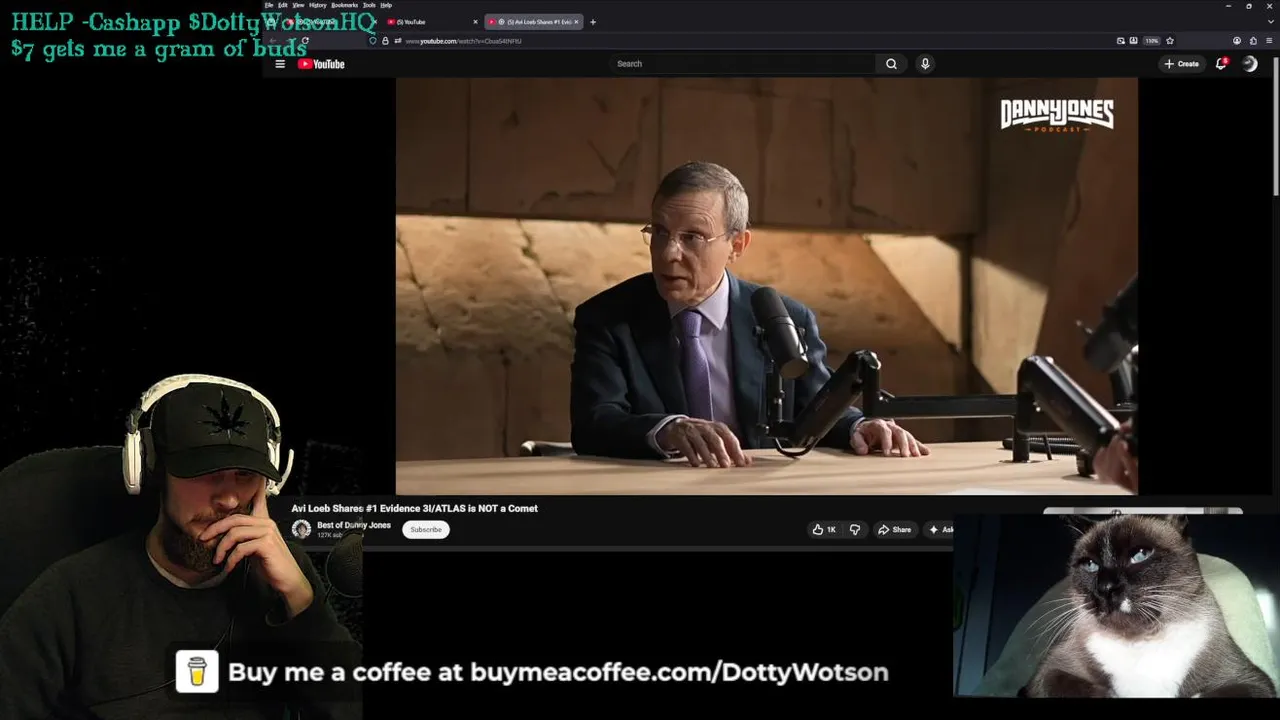Open the Bookmarks menu

344,5
